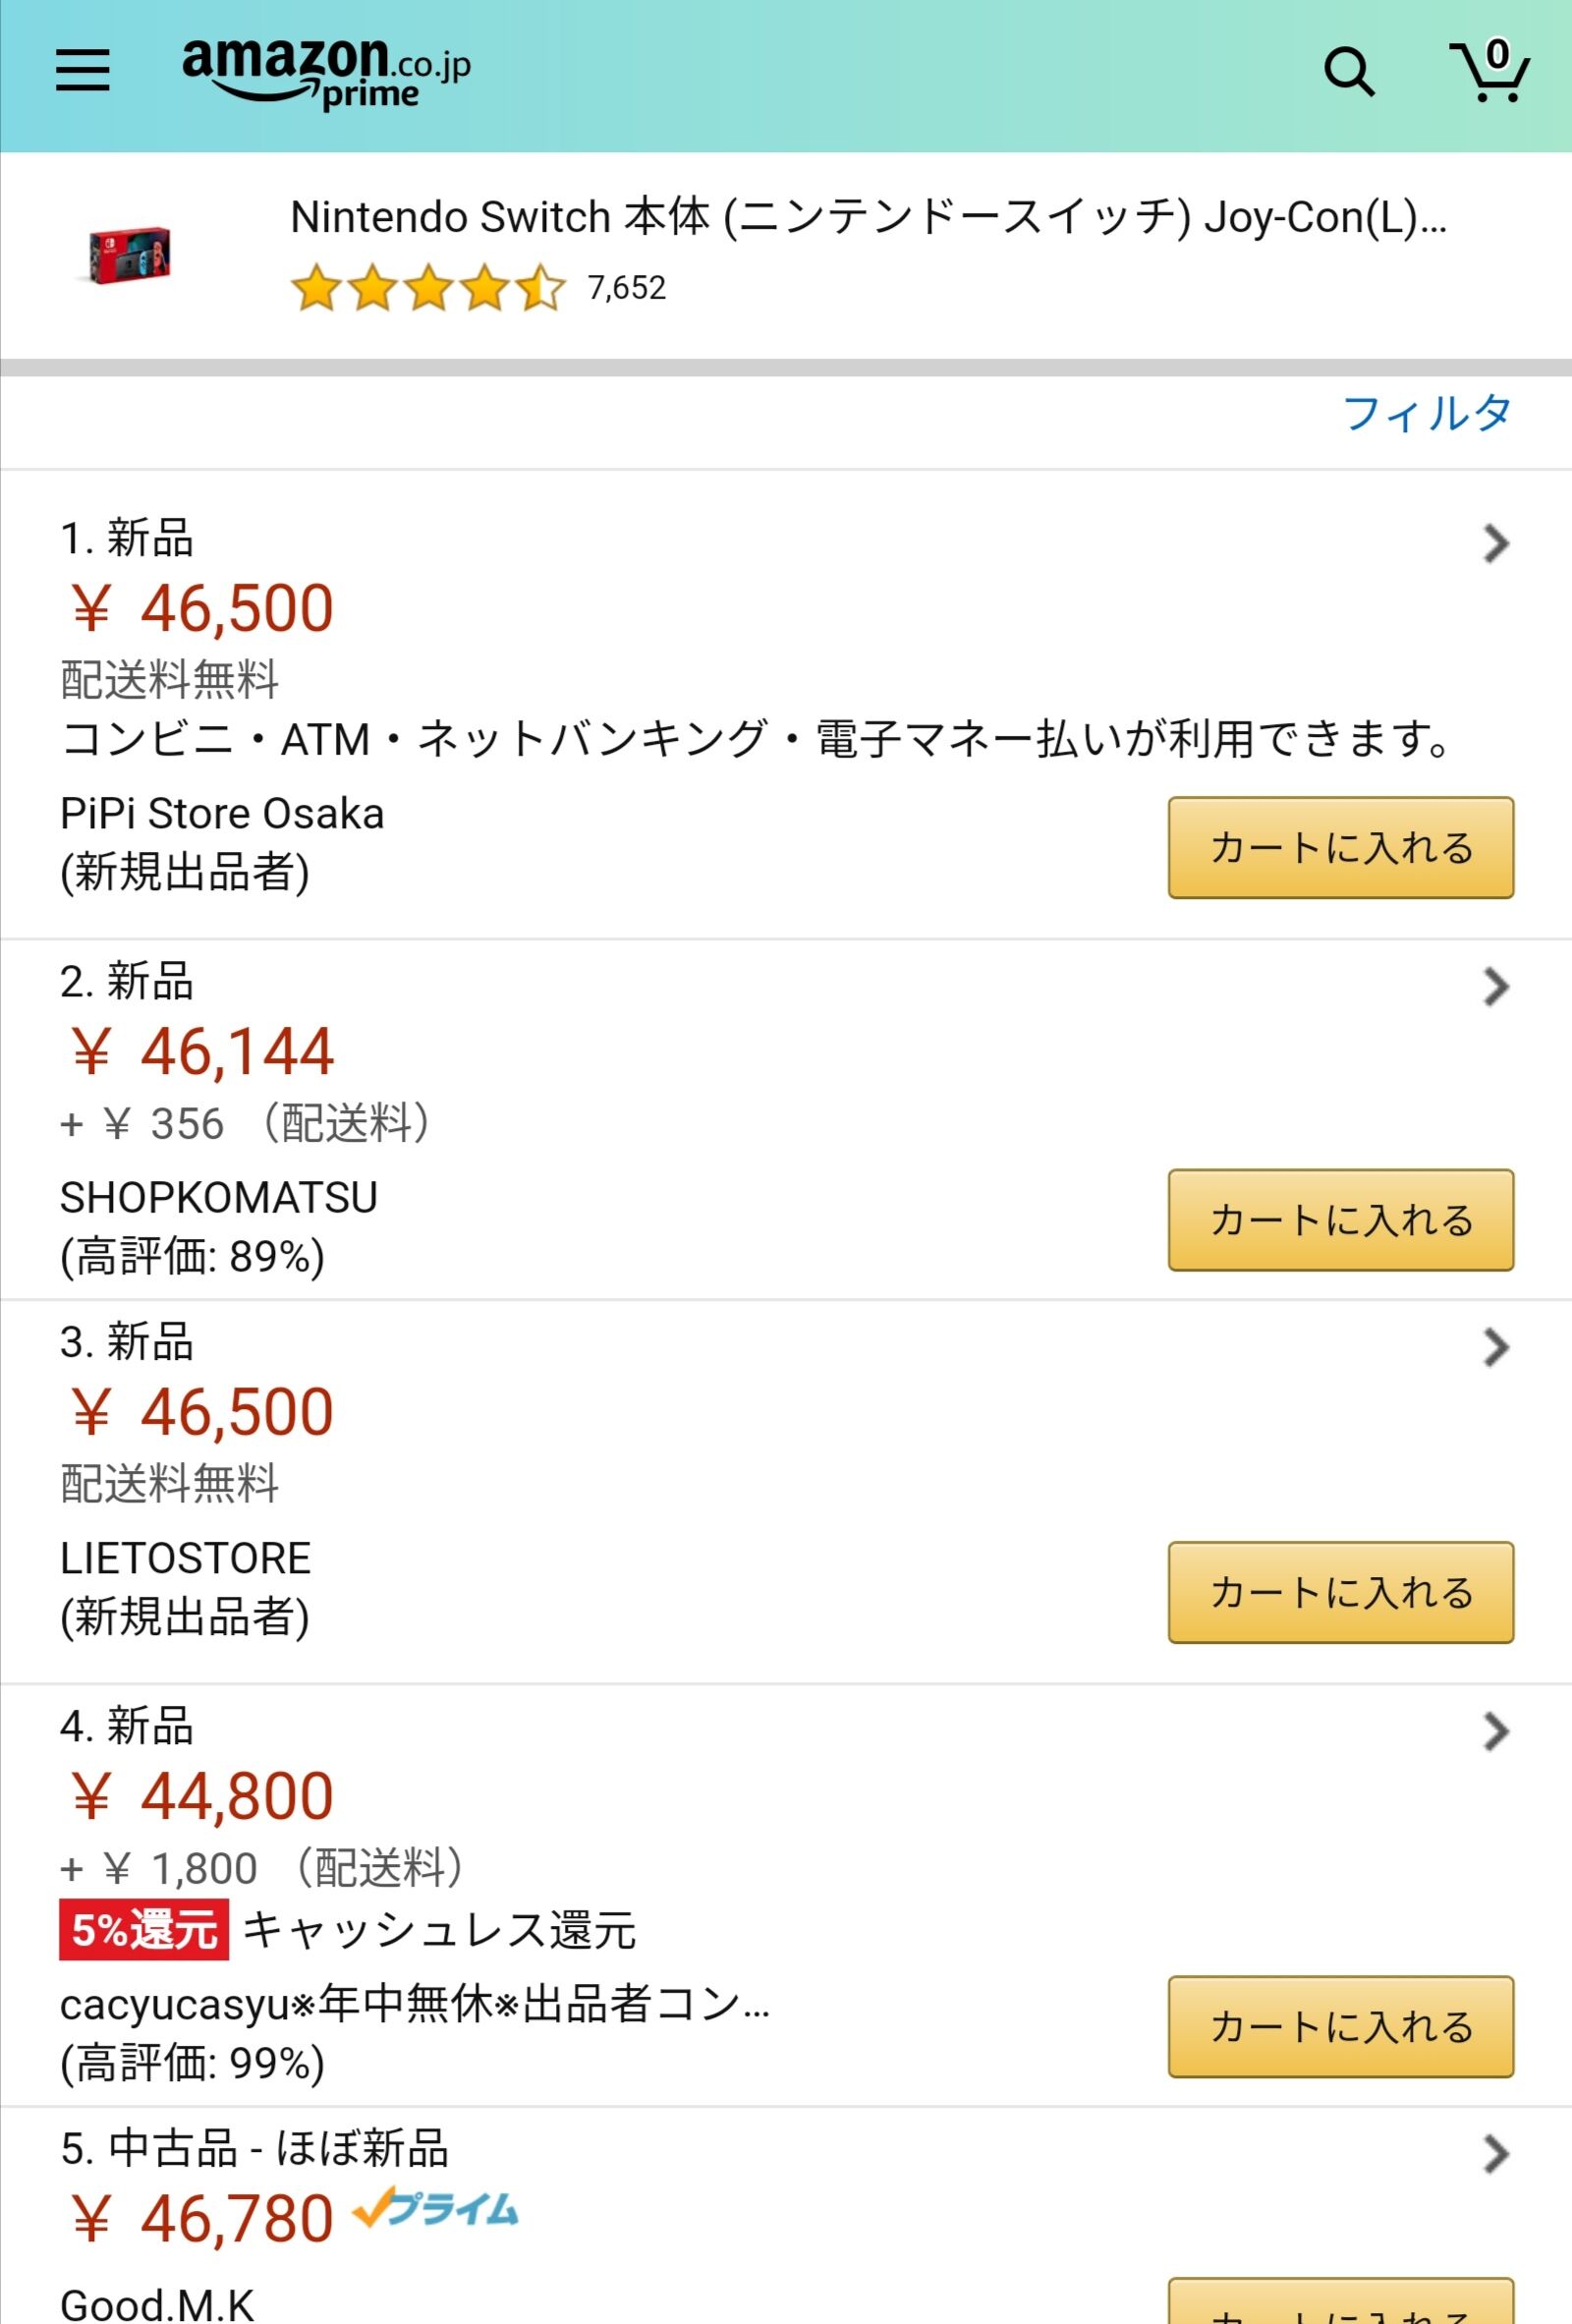Open the hamburger navigation menu
The height and width of the screenshot is (2324, 1572).
point(82,71)
